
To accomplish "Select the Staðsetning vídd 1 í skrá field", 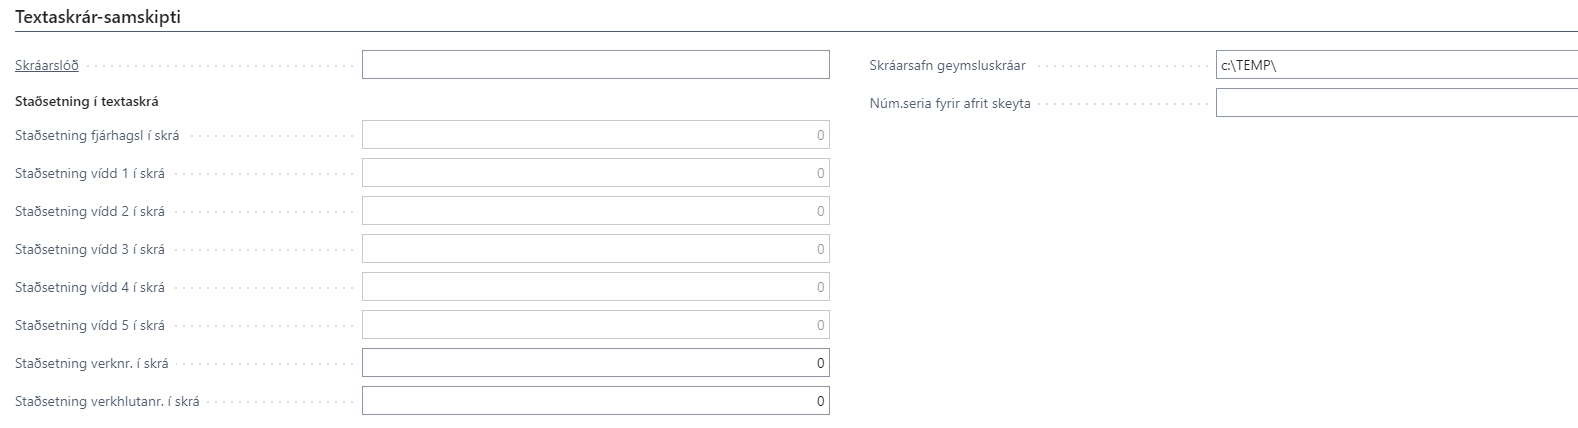I will coord(595,173).
